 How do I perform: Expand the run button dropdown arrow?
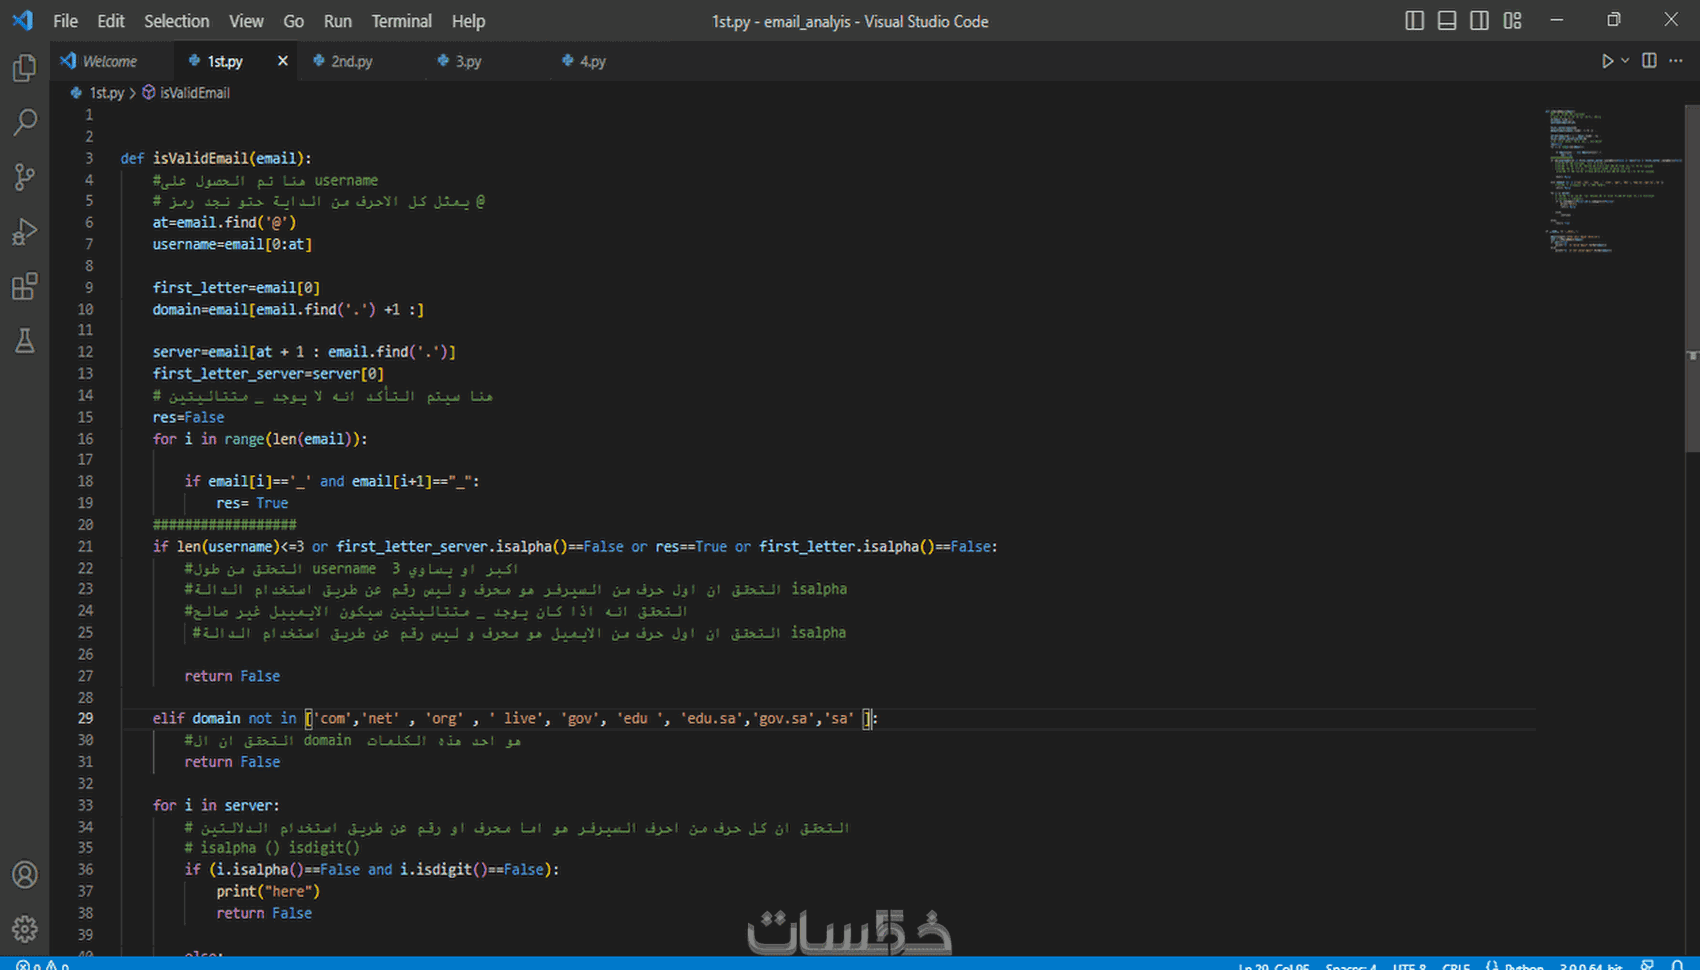coord(1625,61)
